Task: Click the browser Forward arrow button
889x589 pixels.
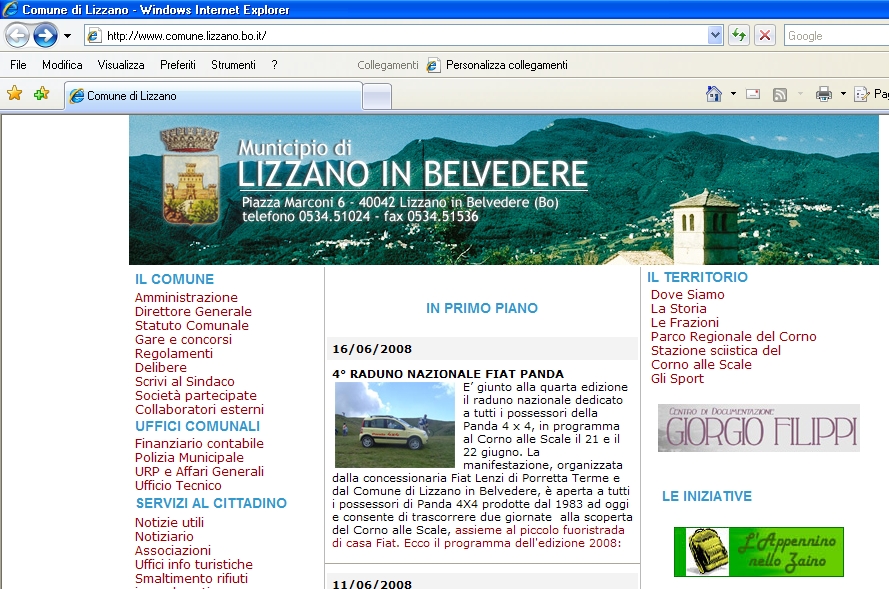Action: click(45, 36)
